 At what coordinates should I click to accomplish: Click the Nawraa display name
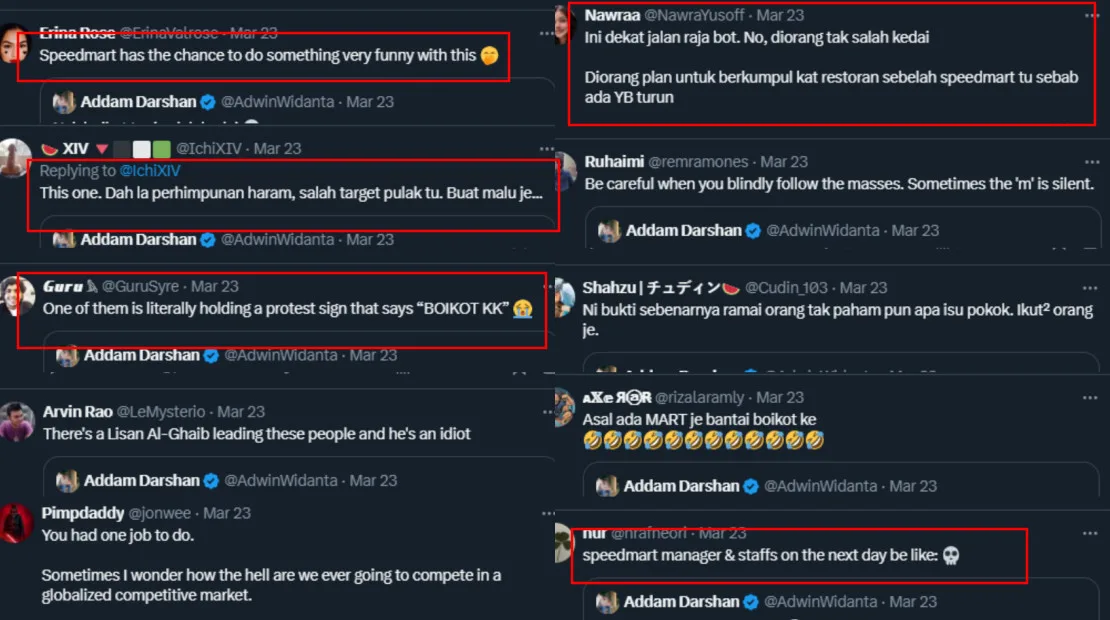pos(612,15)
